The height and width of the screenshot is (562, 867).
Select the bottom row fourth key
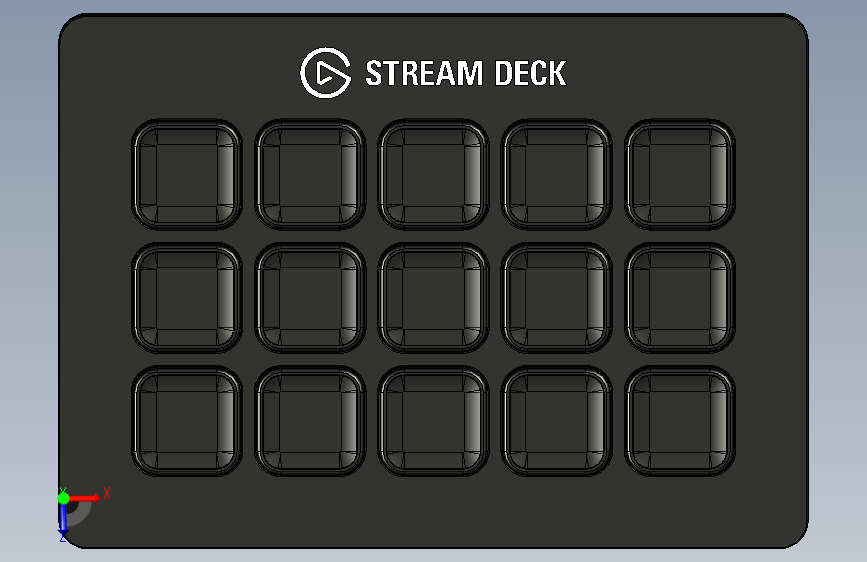(x=557, y=421)
